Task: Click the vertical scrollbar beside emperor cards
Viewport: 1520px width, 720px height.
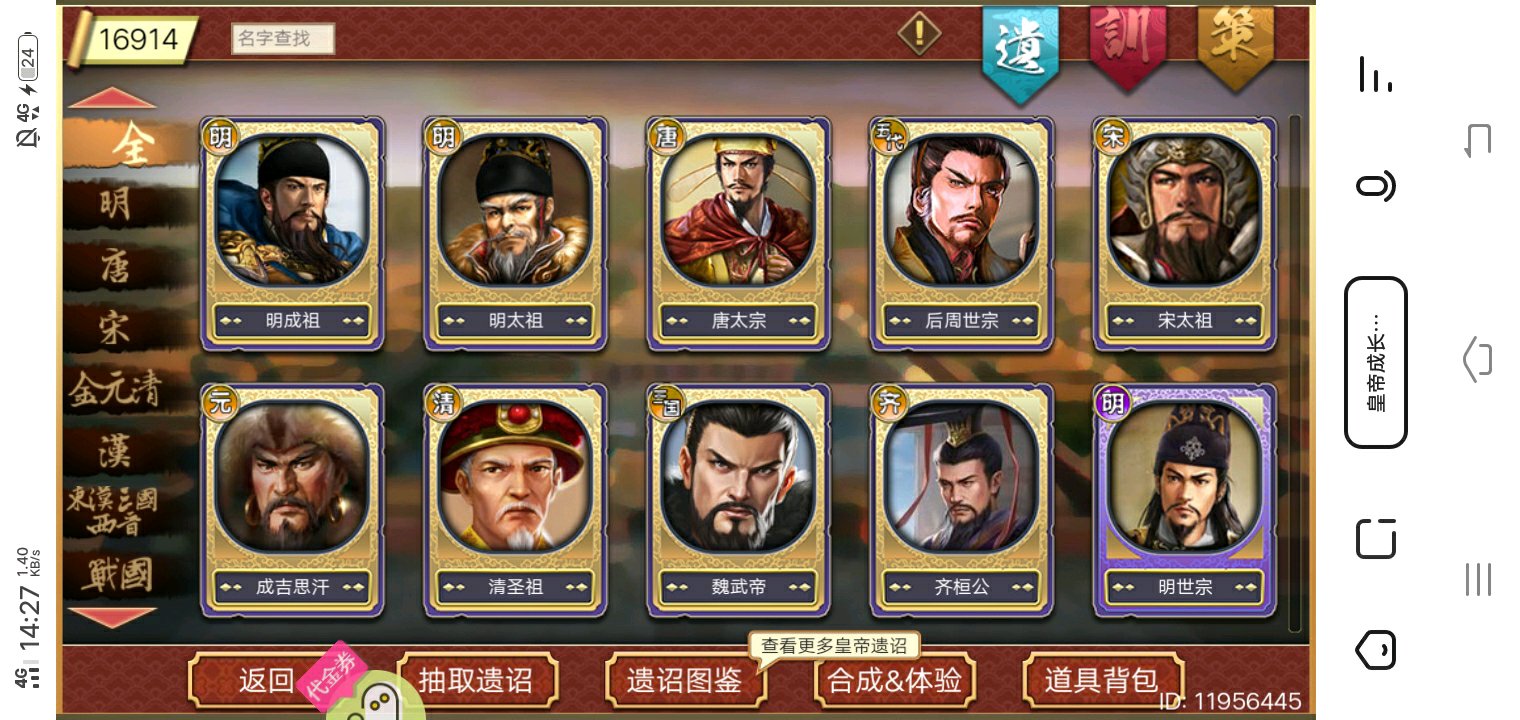Action: [x=1295, y=373]
